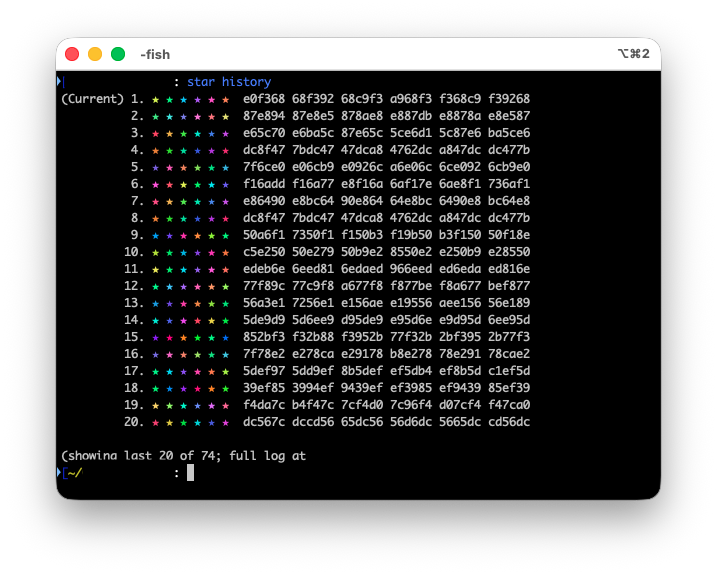Click hex code 7f6ce0
Image resolution: width=717 pixels, height=574 pixels.
(264, 166)
